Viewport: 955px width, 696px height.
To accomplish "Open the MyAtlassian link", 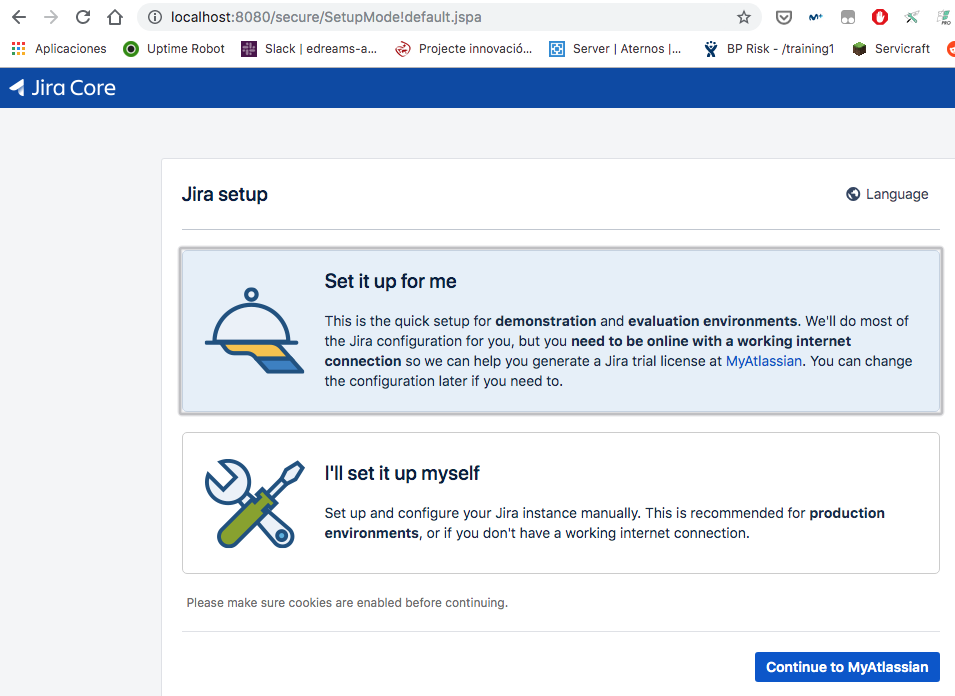I will click(x=763, y=361).
